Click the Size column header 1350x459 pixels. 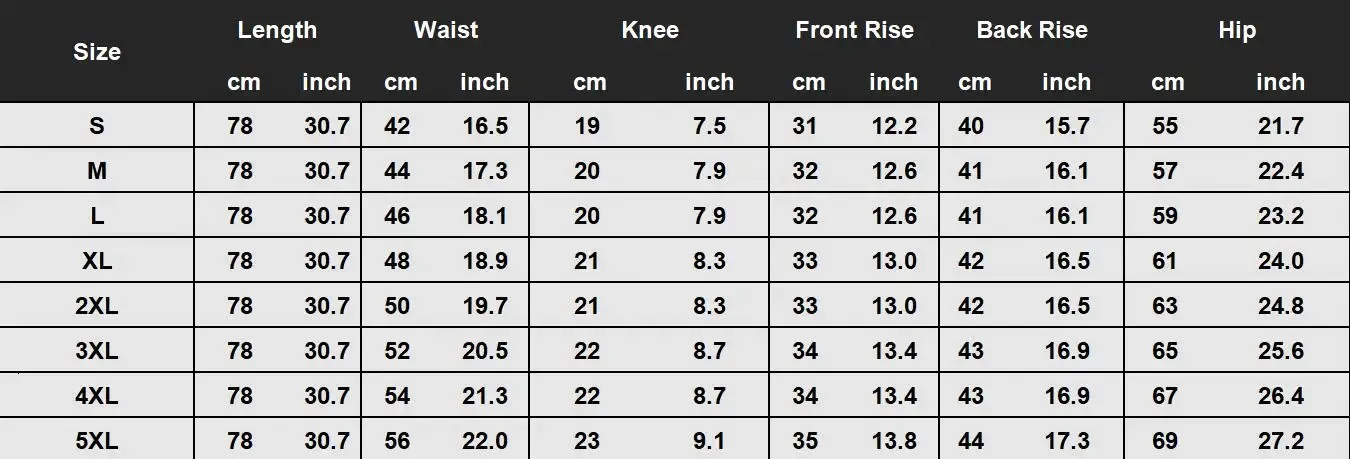pos(97,53)
